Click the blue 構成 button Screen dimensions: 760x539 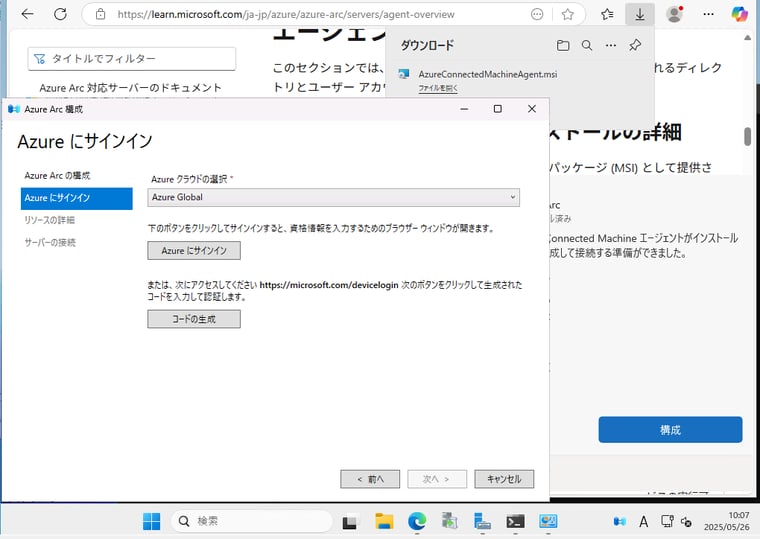[670, 429]
